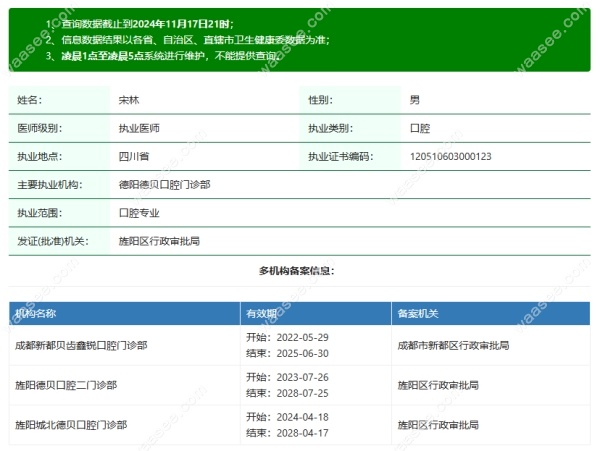Image resolution: width=600 pixels, height=451 pixels.
Task: Click 旌阳区行政审批局 in the 发证(批准)机关 row
Action: point(159,241)
